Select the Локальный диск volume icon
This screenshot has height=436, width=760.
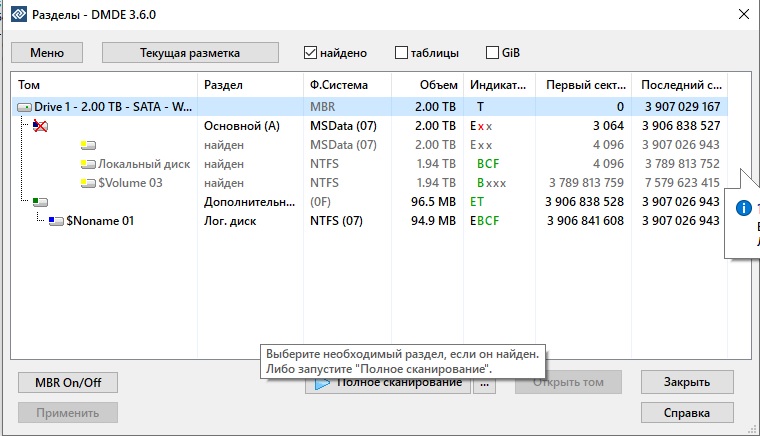(88, 164)
